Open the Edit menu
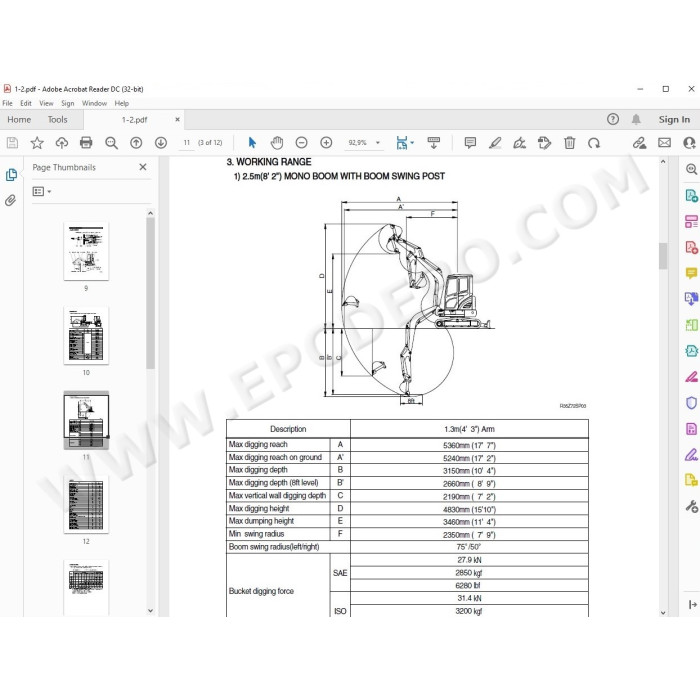The width and height of the screenshot is (700, 700). (26, 103)
